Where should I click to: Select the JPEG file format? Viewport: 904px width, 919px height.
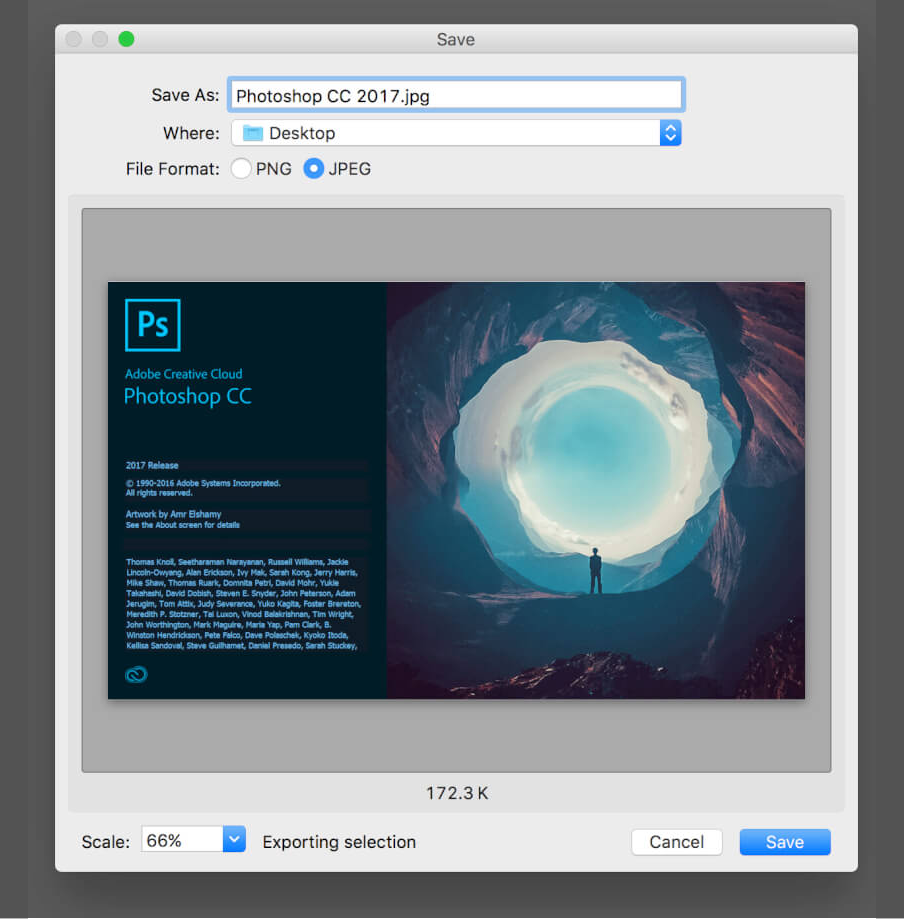coord(314,169)
